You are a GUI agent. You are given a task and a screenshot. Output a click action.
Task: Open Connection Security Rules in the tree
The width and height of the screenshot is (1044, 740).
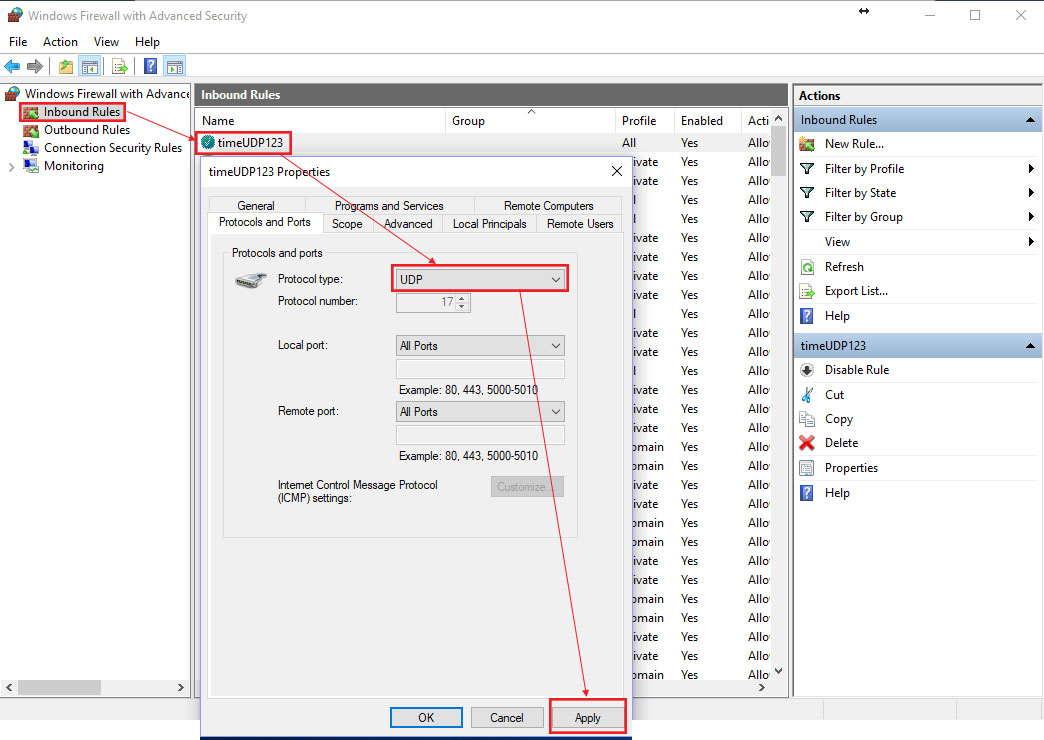click(x=113, y=148)
